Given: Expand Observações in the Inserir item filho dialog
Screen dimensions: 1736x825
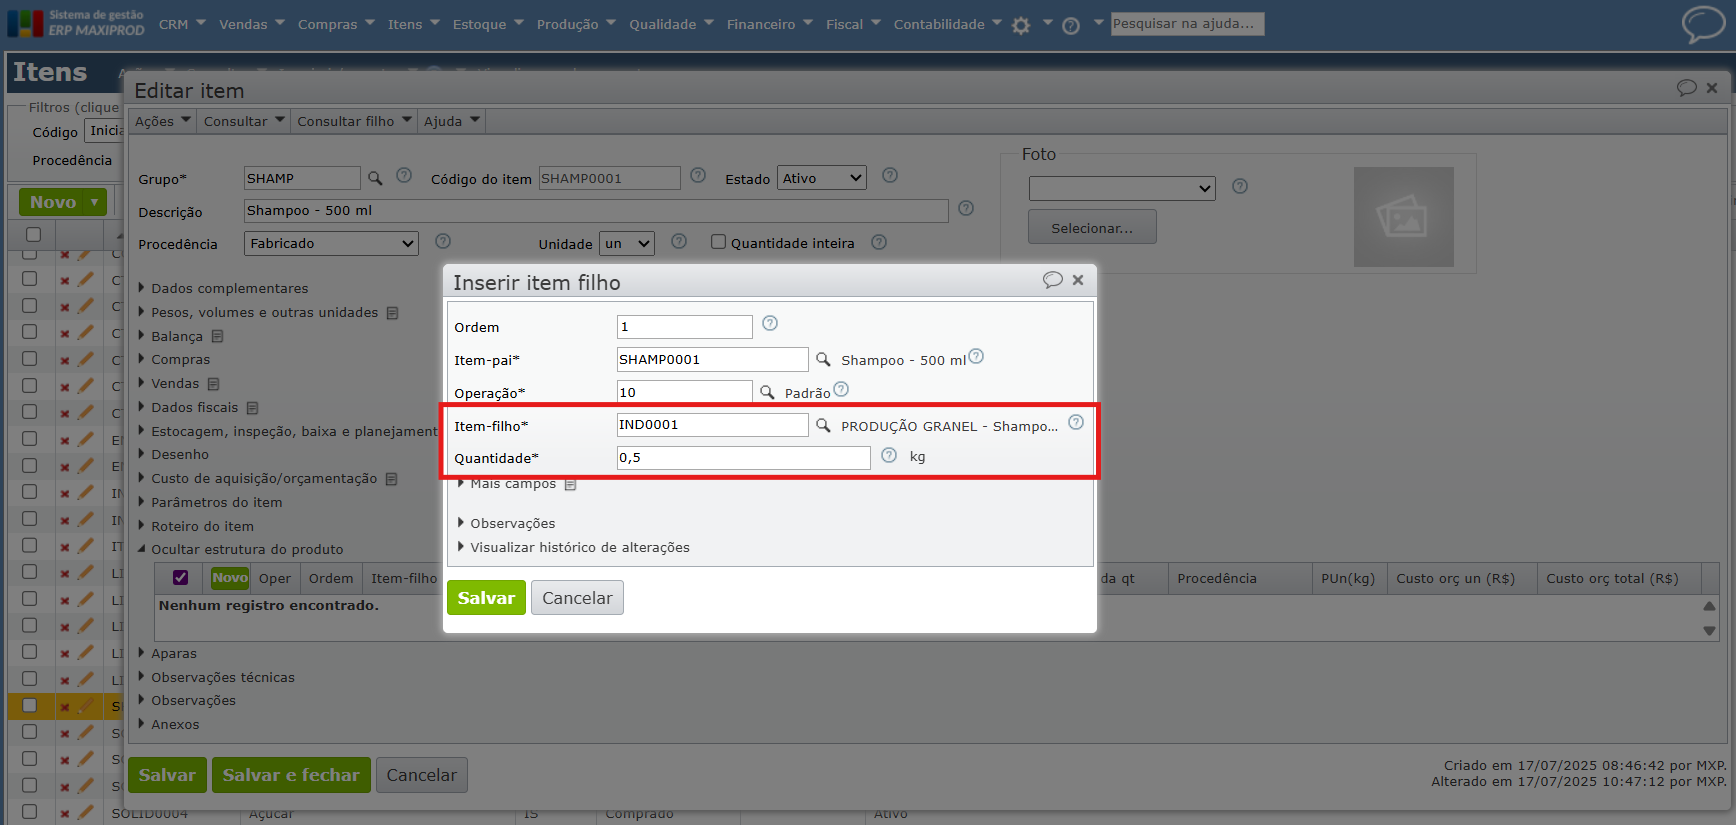Looking at the screenshot, I should point(506,523).
